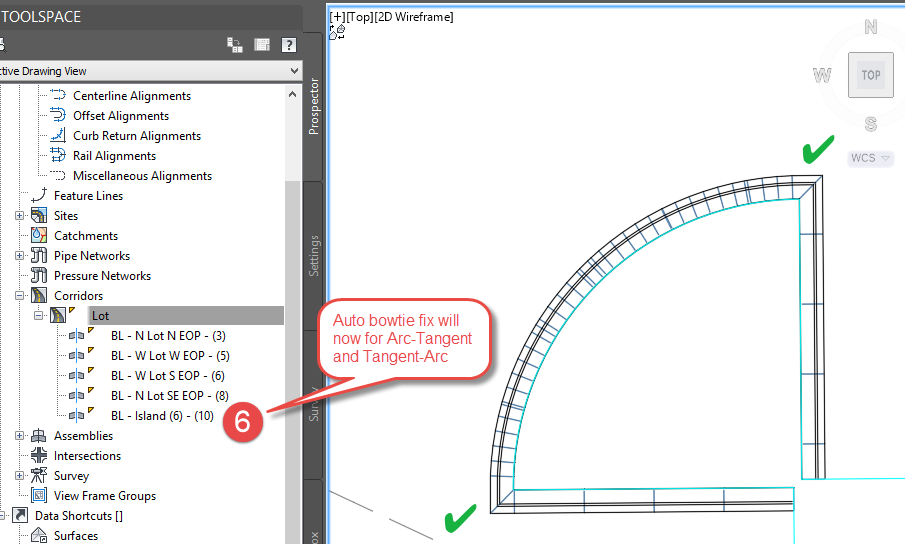
Task: Select BL - W Lot S EOP - (6)
Action: click(x=168, y=376)
